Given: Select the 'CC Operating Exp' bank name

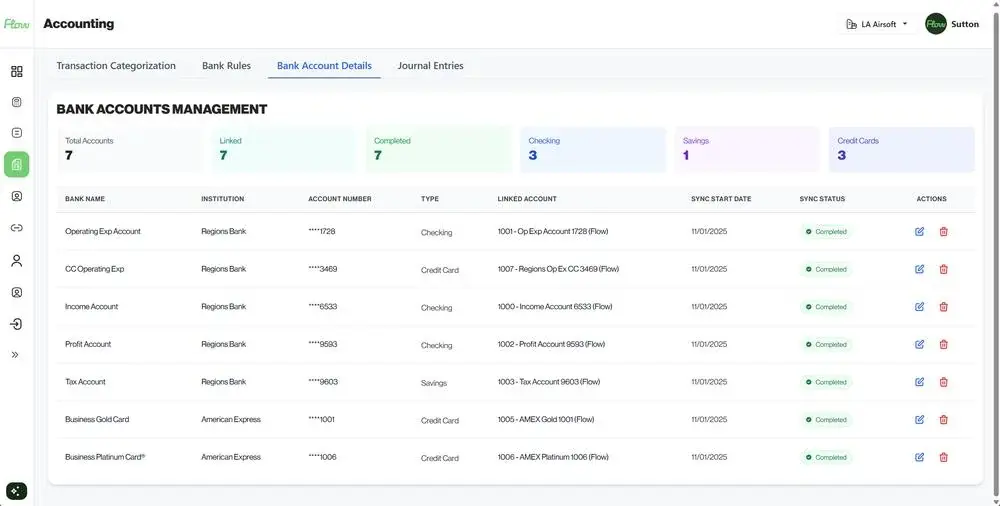Looking at the screenshot, I should click(x=94, y=269).
